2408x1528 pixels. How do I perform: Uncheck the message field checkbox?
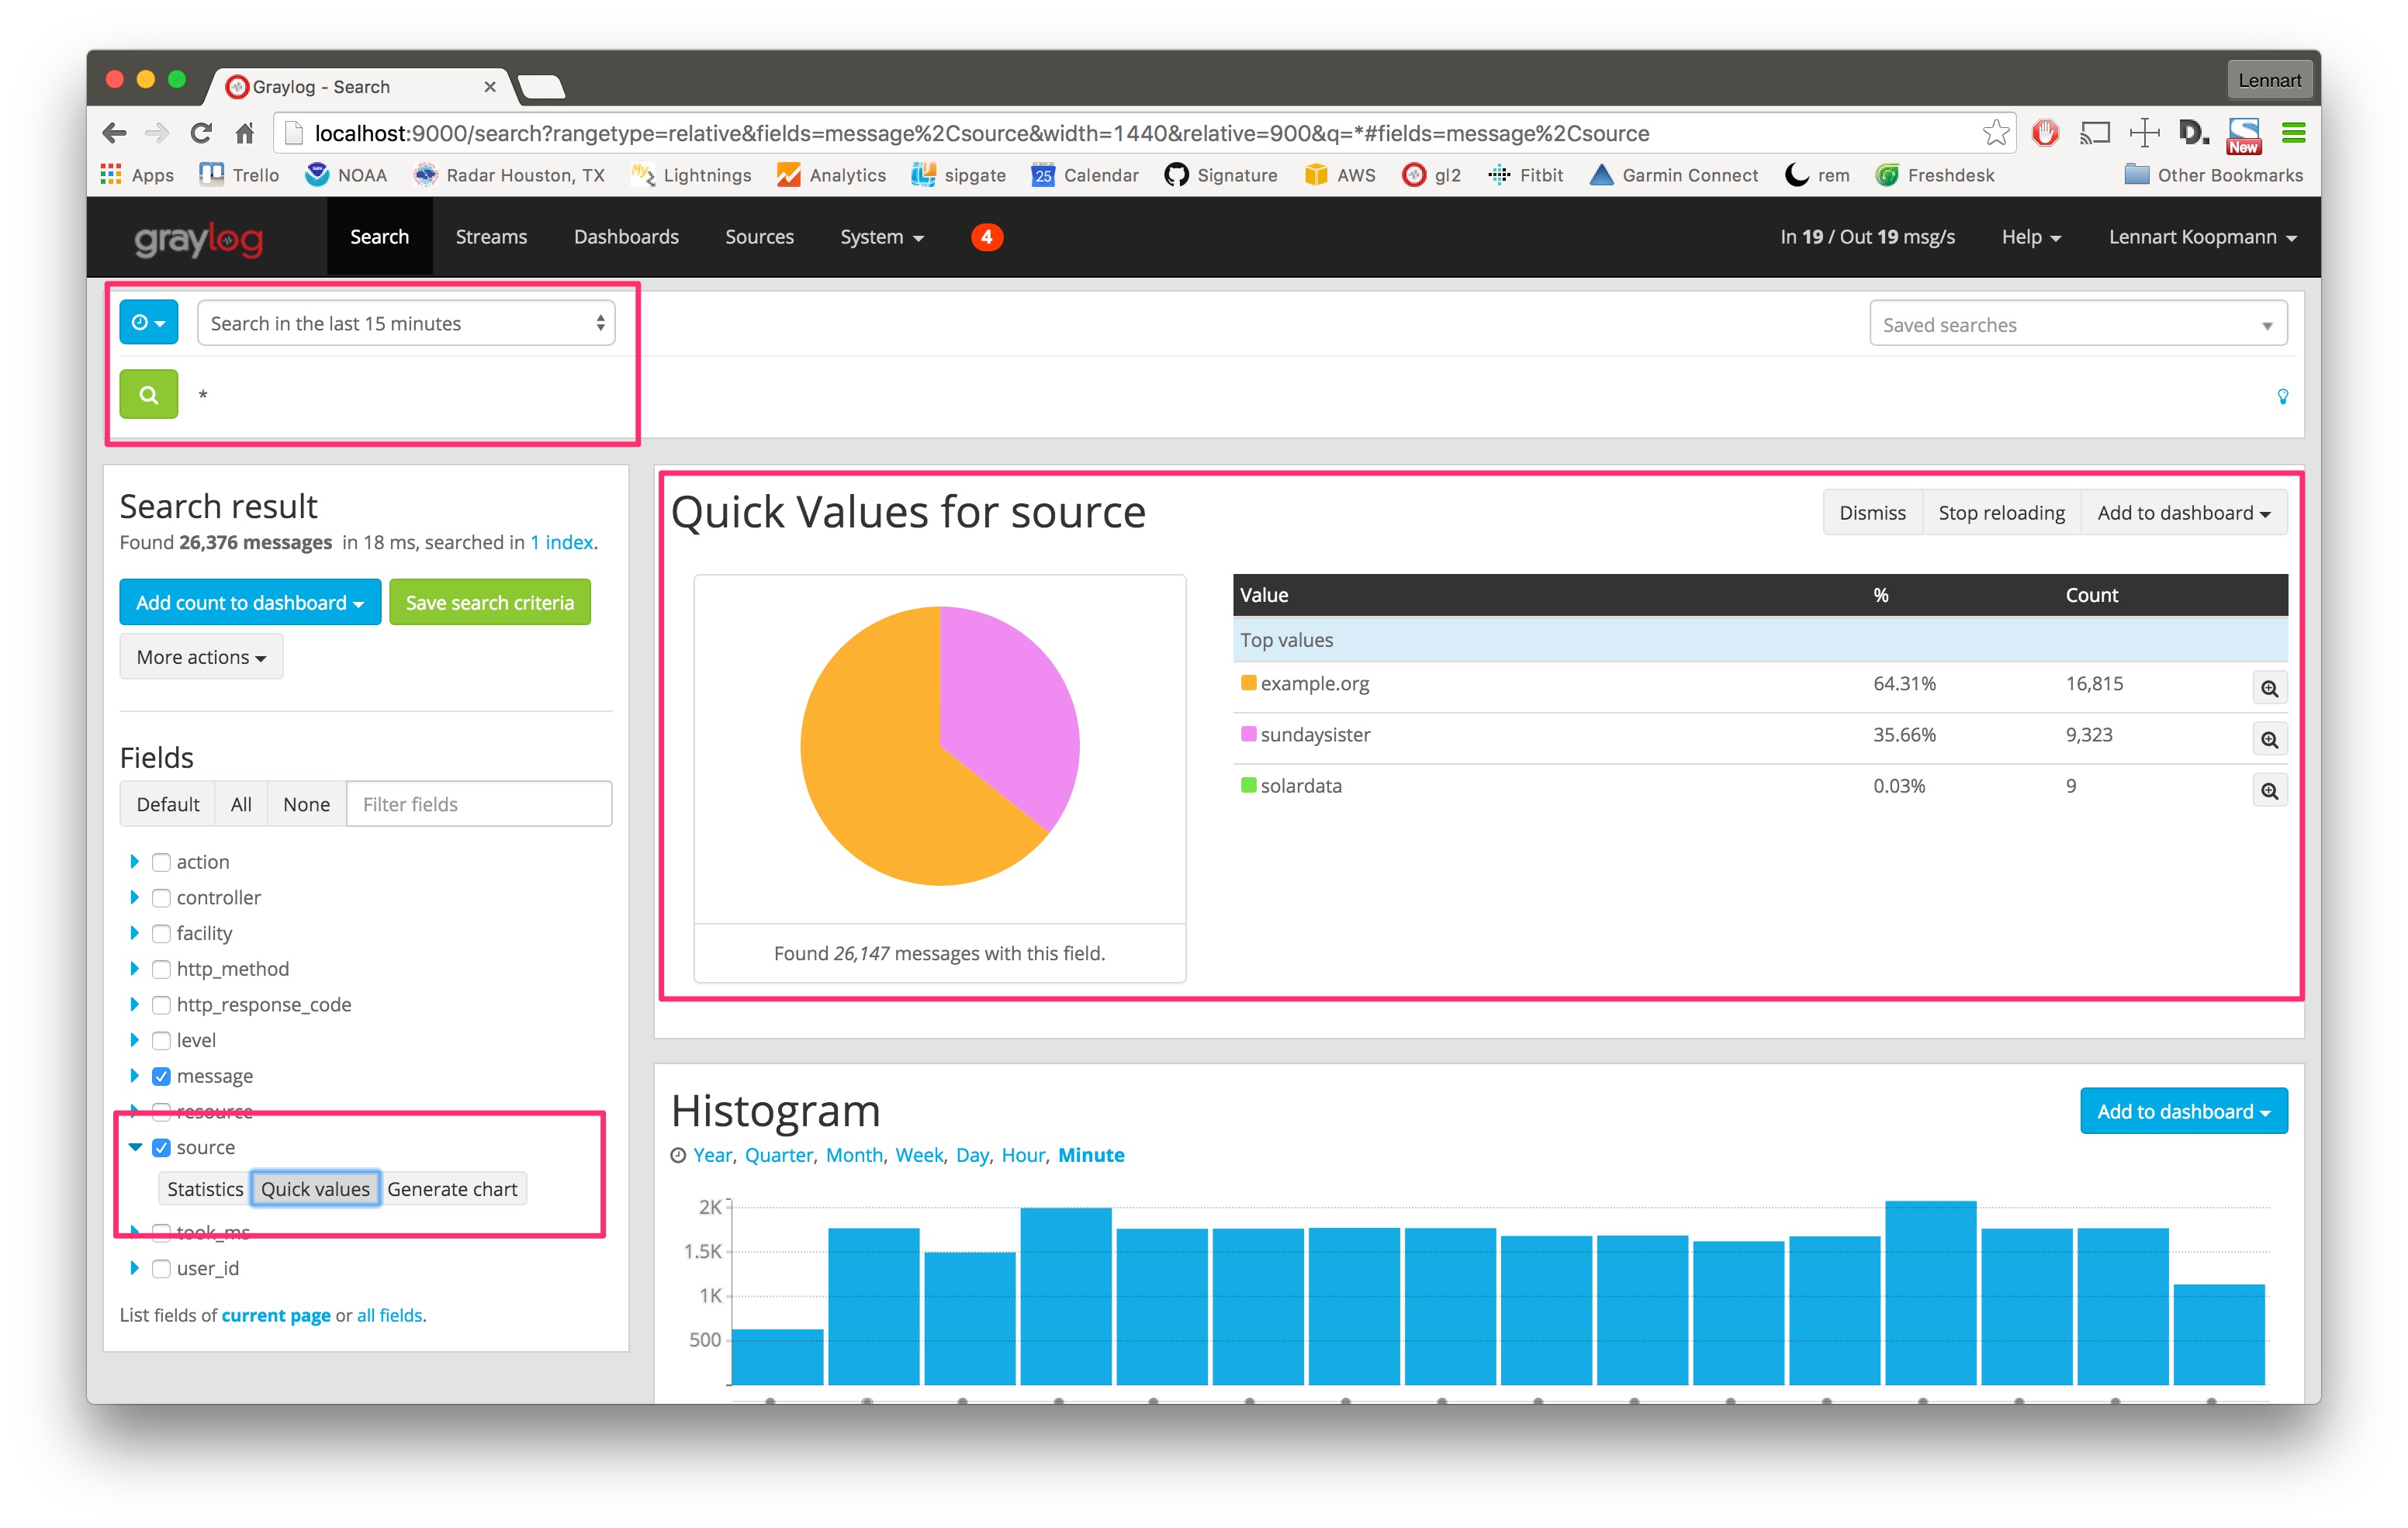[161, 1076]
